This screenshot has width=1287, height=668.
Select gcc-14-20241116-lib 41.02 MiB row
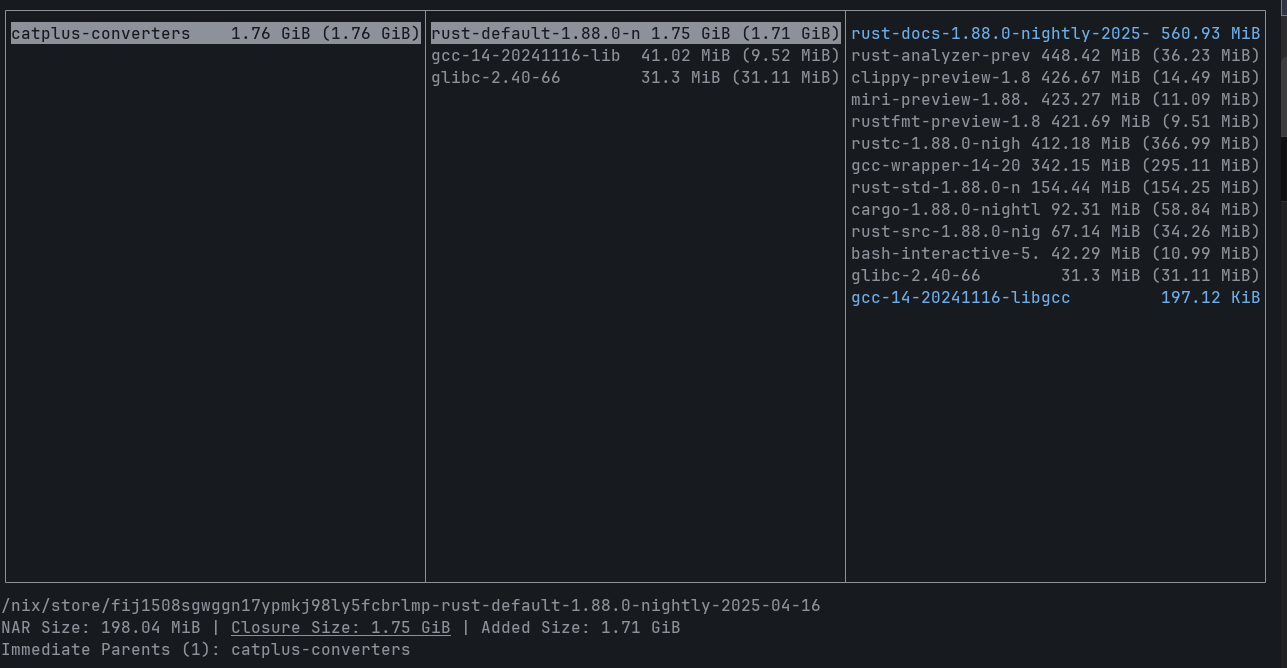635,56
